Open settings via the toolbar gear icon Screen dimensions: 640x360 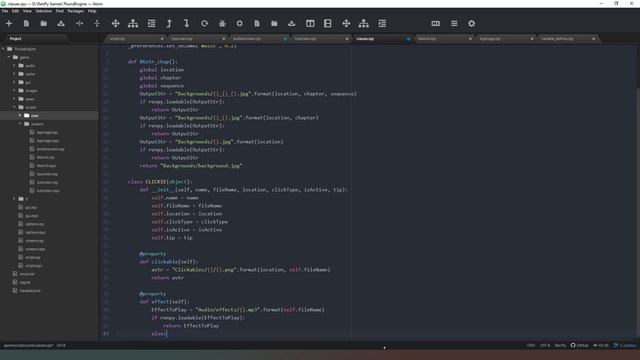pyautogui.click(x=471, y=24)
